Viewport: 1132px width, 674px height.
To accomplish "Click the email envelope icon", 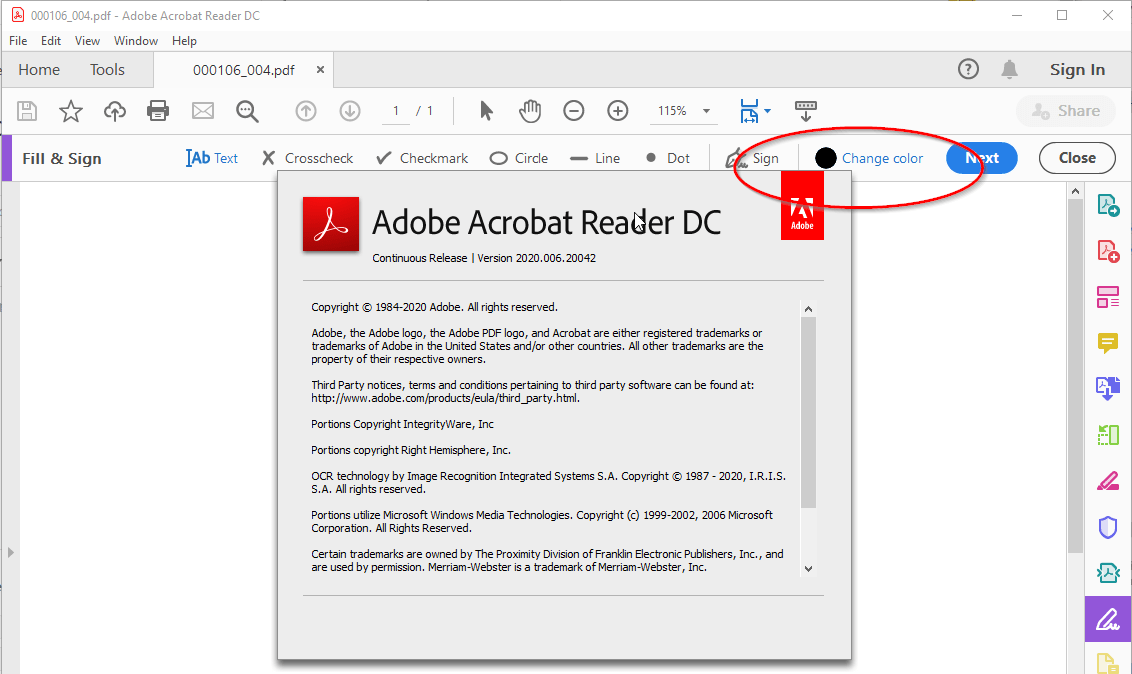I will tap(203, 110).
